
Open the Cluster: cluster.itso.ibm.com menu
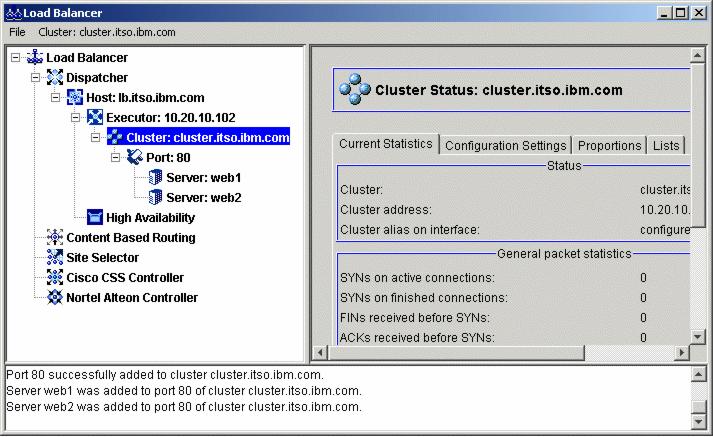[107, 32]
